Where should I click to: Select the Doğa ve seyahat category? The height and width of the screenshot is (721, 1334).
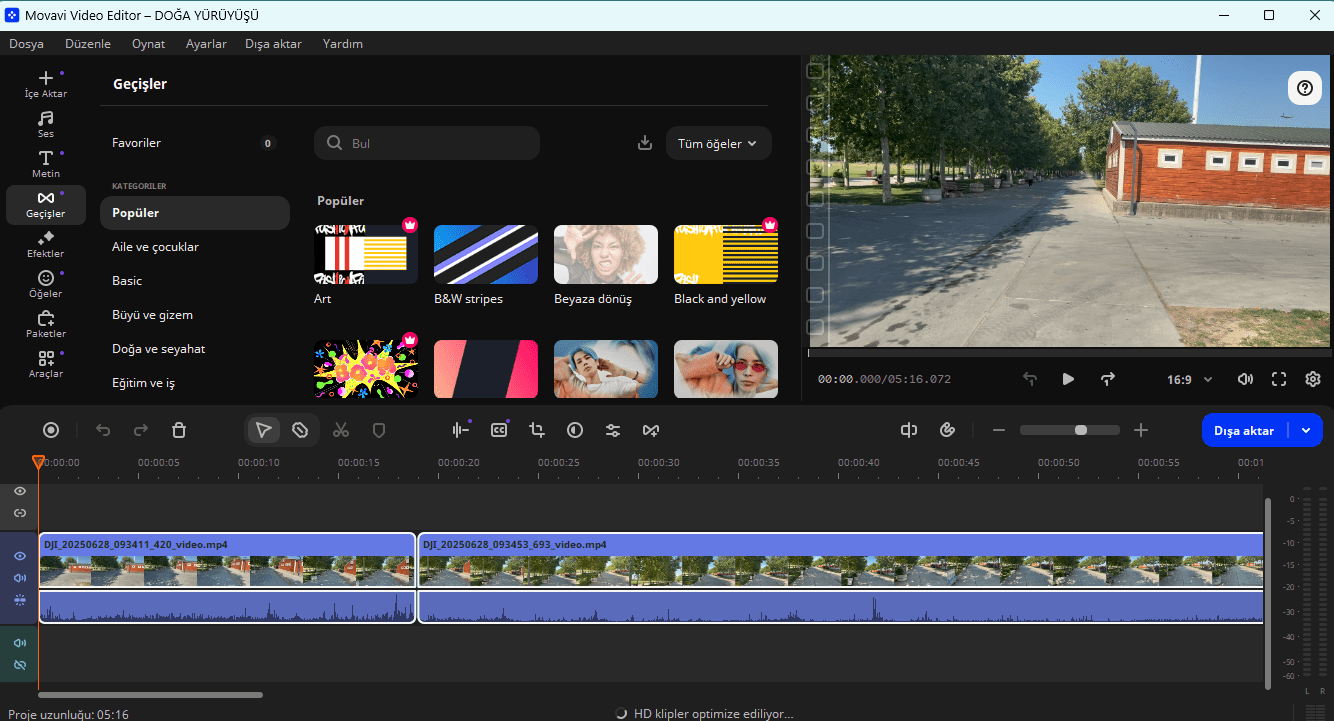[158, 349]
